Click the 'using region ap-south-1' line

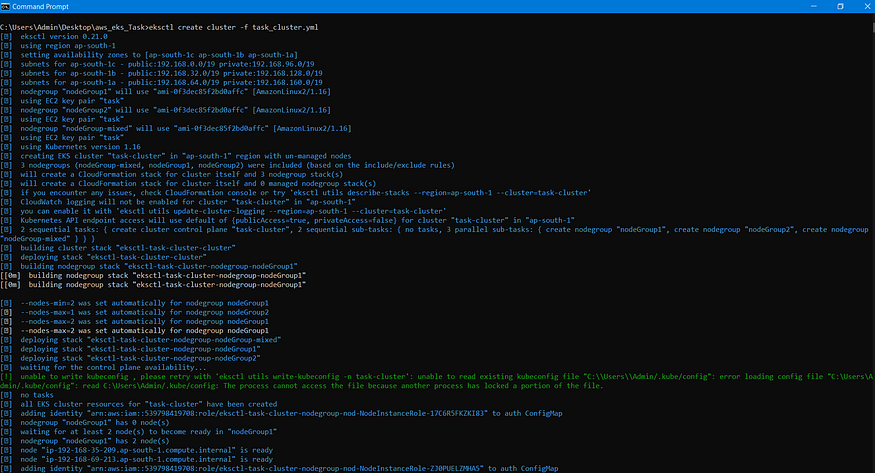[x=68, y=46]
